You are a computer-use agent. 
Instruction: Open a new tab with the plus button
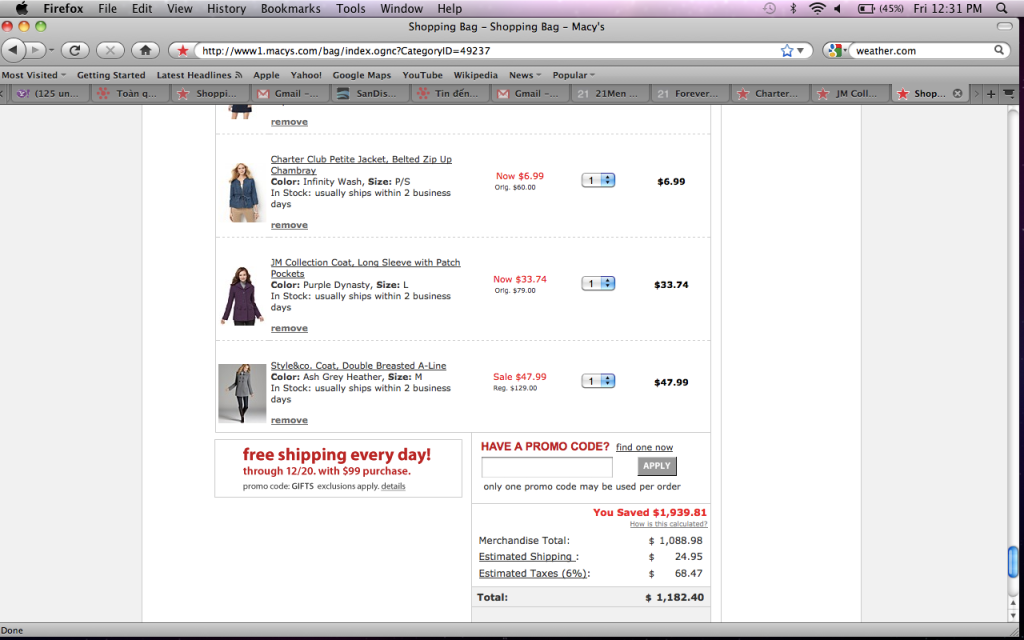(x=991, y=94)
